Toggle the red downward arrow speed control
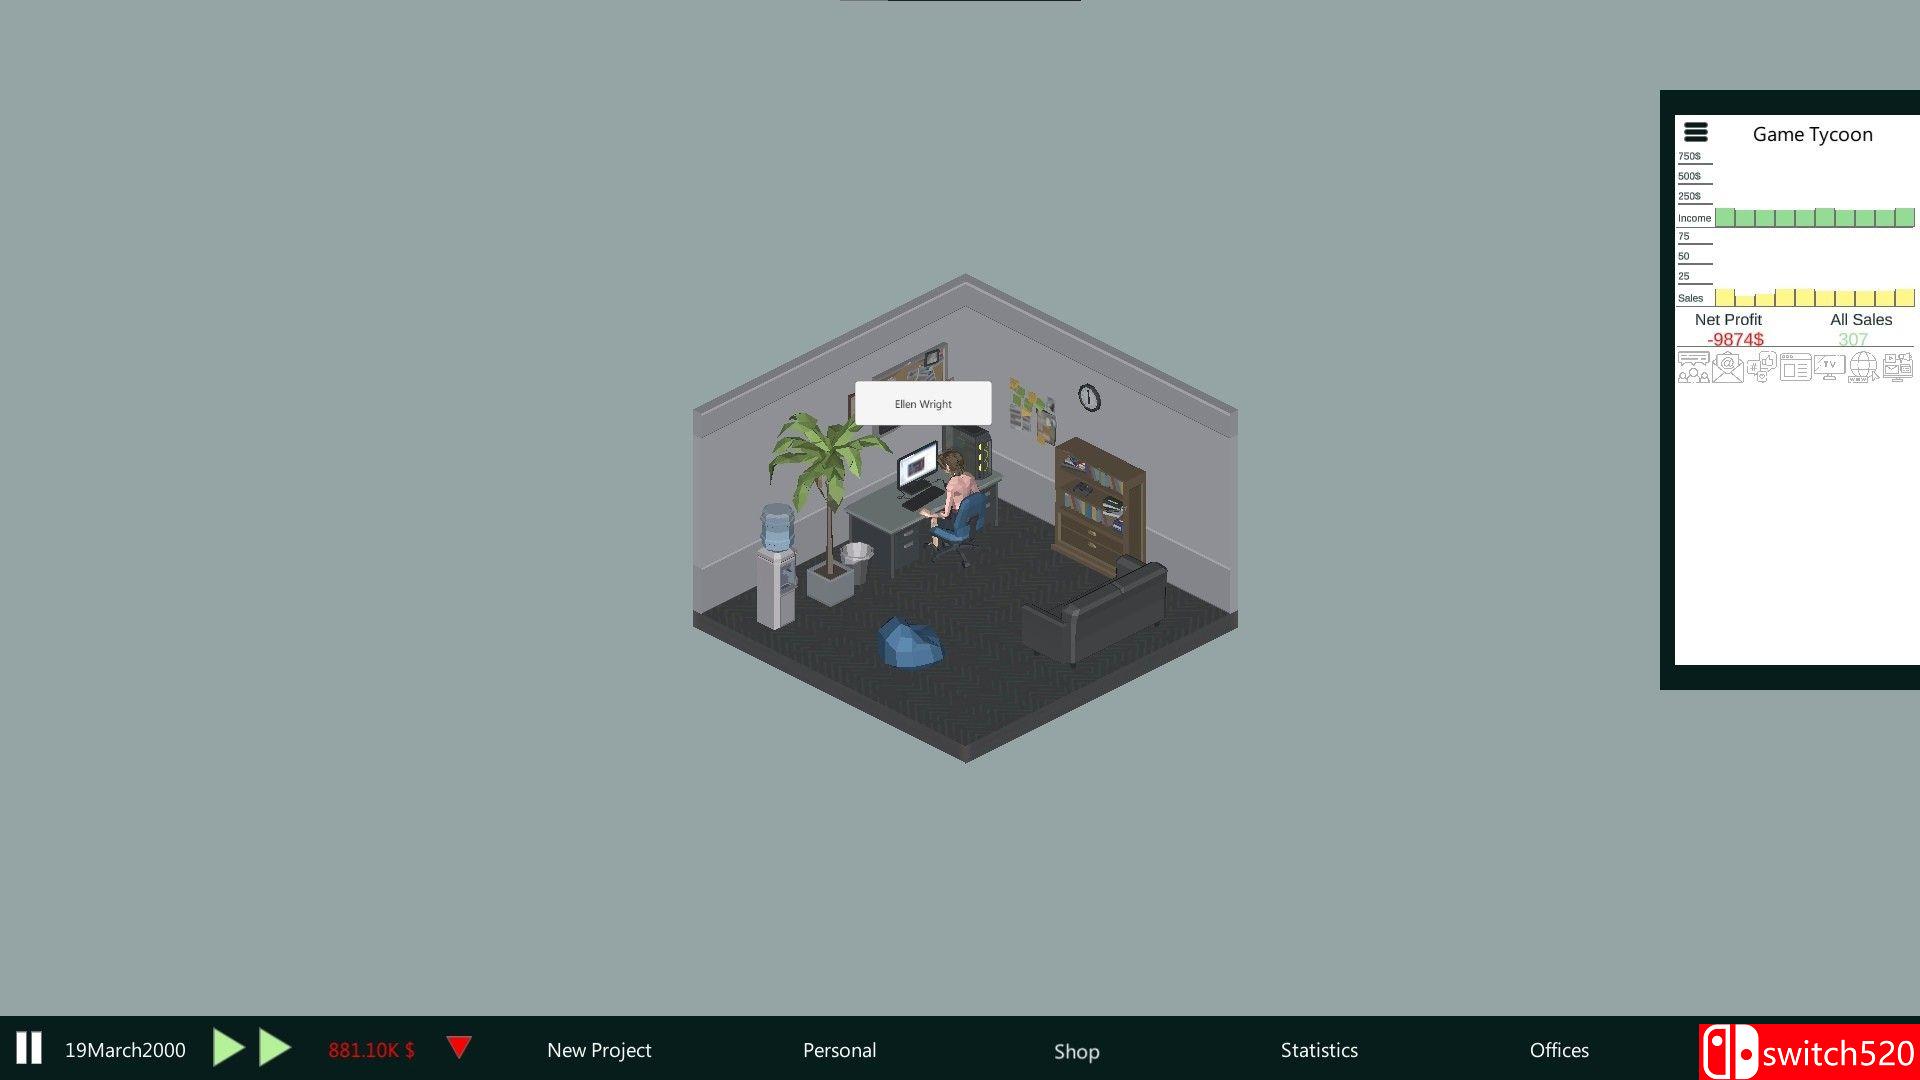The width and height of the screenshot is (1920, 1080). coord(458,1050)
